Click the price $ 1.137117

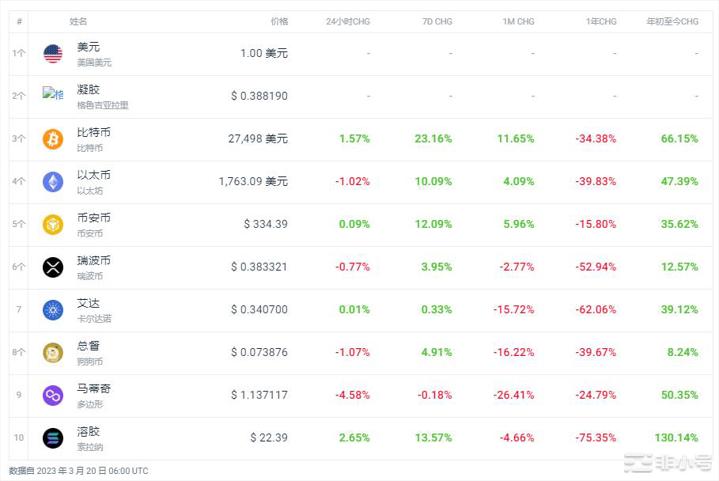click(x=259, y=395)
